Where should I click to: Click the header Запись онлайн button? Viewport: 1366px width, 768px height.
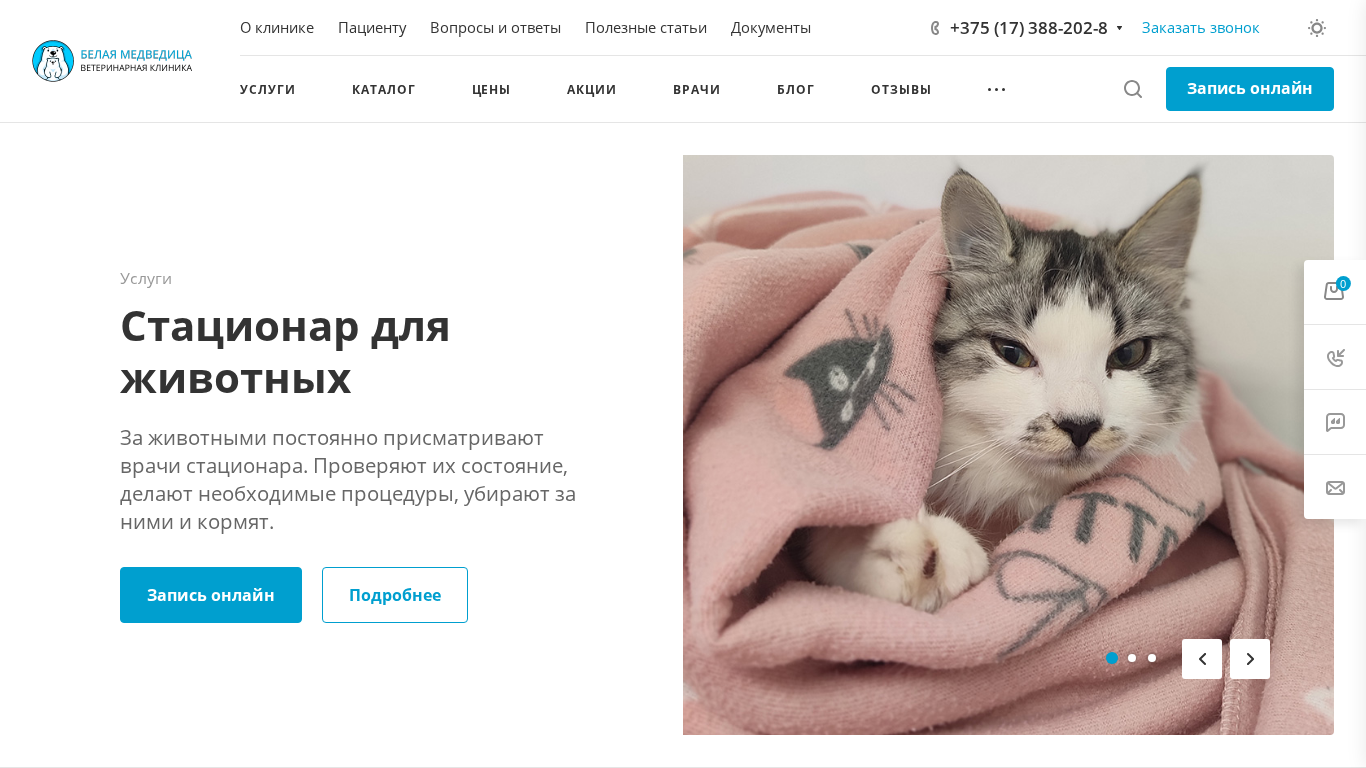pyautogui.click(x=1250, y=89)
